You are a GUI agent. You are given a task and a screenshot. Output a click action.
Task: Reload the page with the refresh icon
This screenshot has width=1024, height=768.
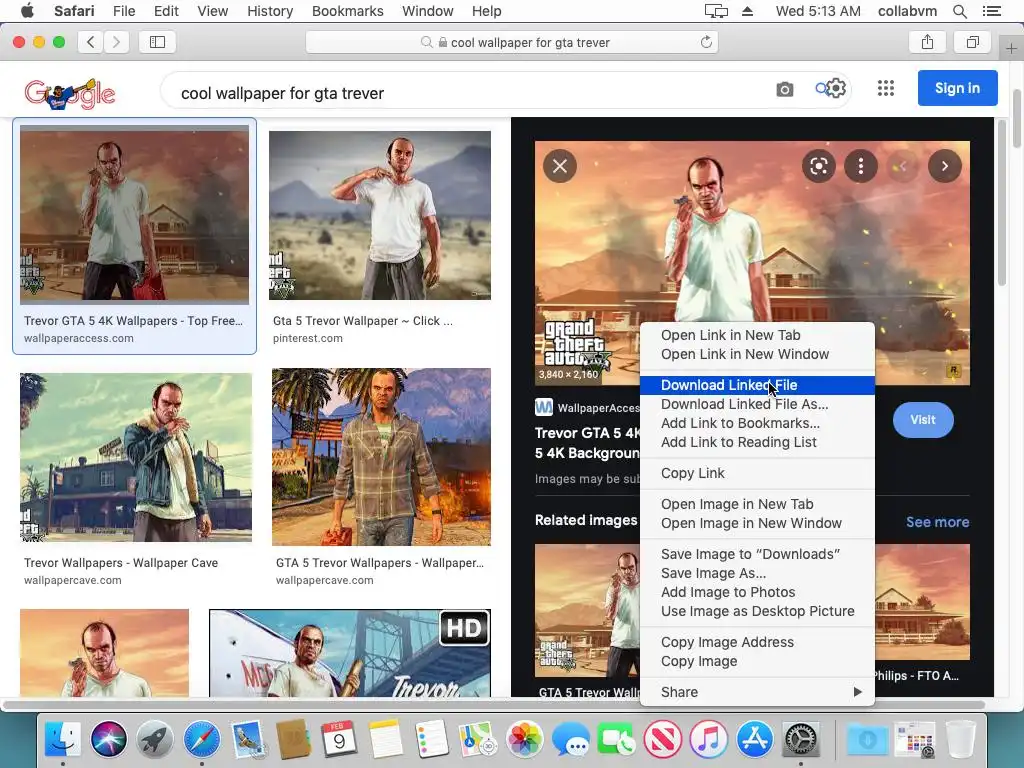pos(706,42)
